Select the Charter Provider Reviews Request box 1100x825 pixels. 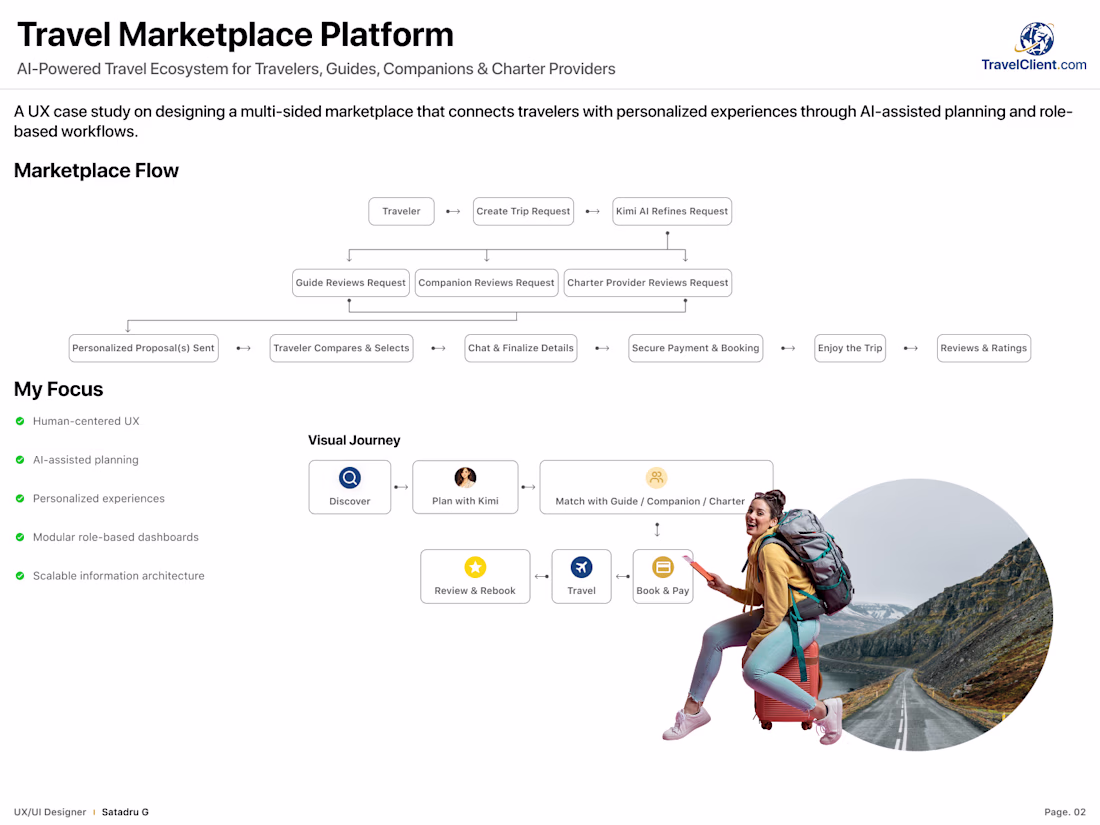click(x=648, y=283)
